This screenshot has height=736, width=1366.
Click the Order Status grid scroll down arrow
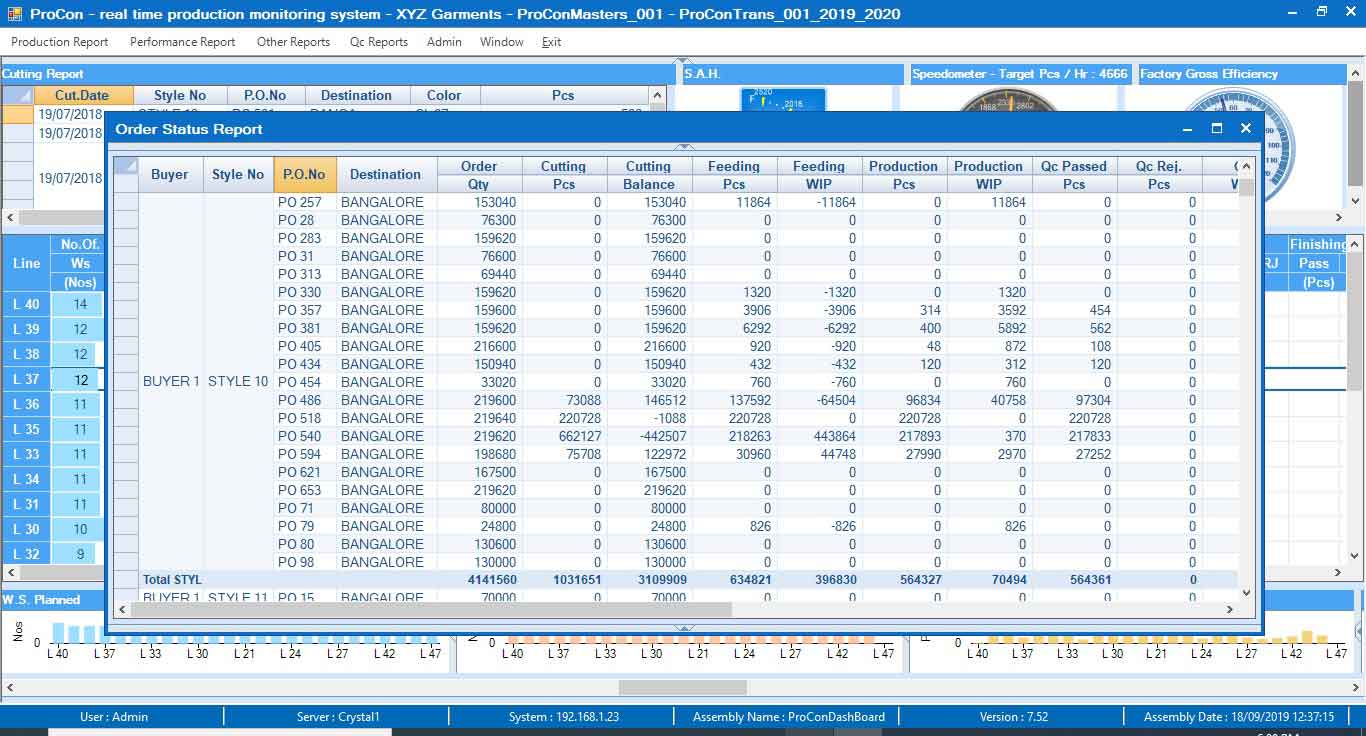pyautogui.click(x=1246, y=592)
